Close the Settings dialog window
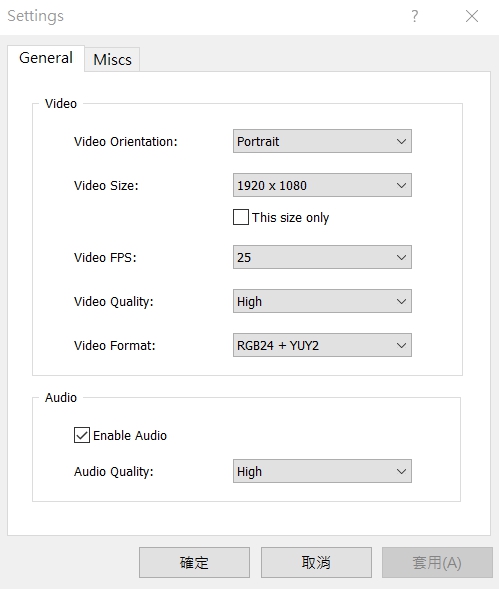The height and width of the screenshot is (589, 499). 472,16
